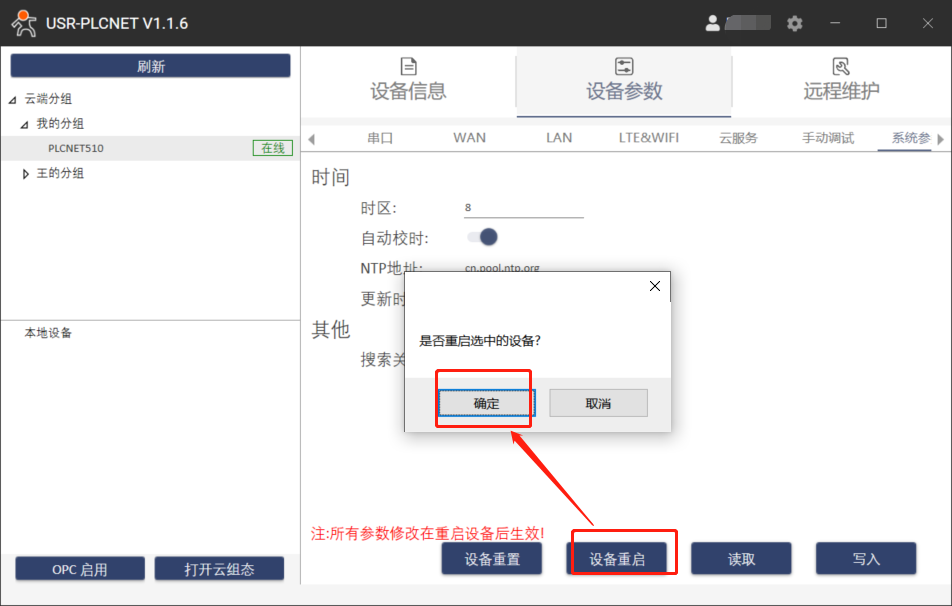Expand the 王的分组 tree node

tap(25, 174)
